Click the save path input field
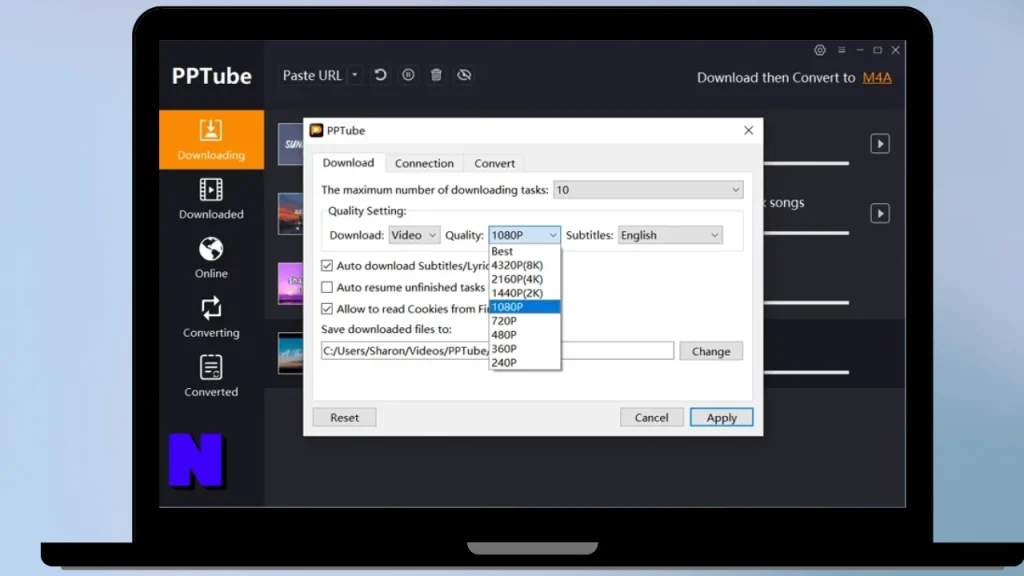 [497, 351]
